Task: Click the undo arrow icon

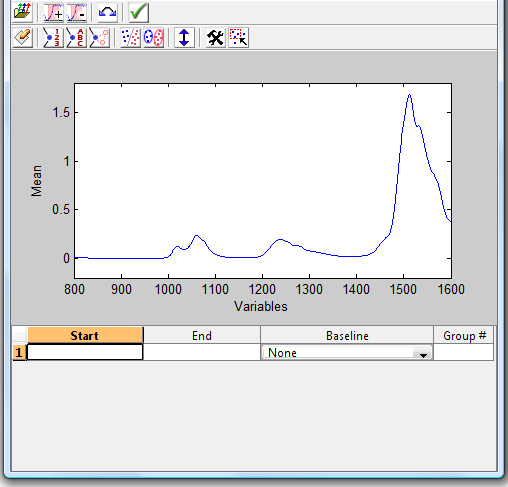Action: 107,12
